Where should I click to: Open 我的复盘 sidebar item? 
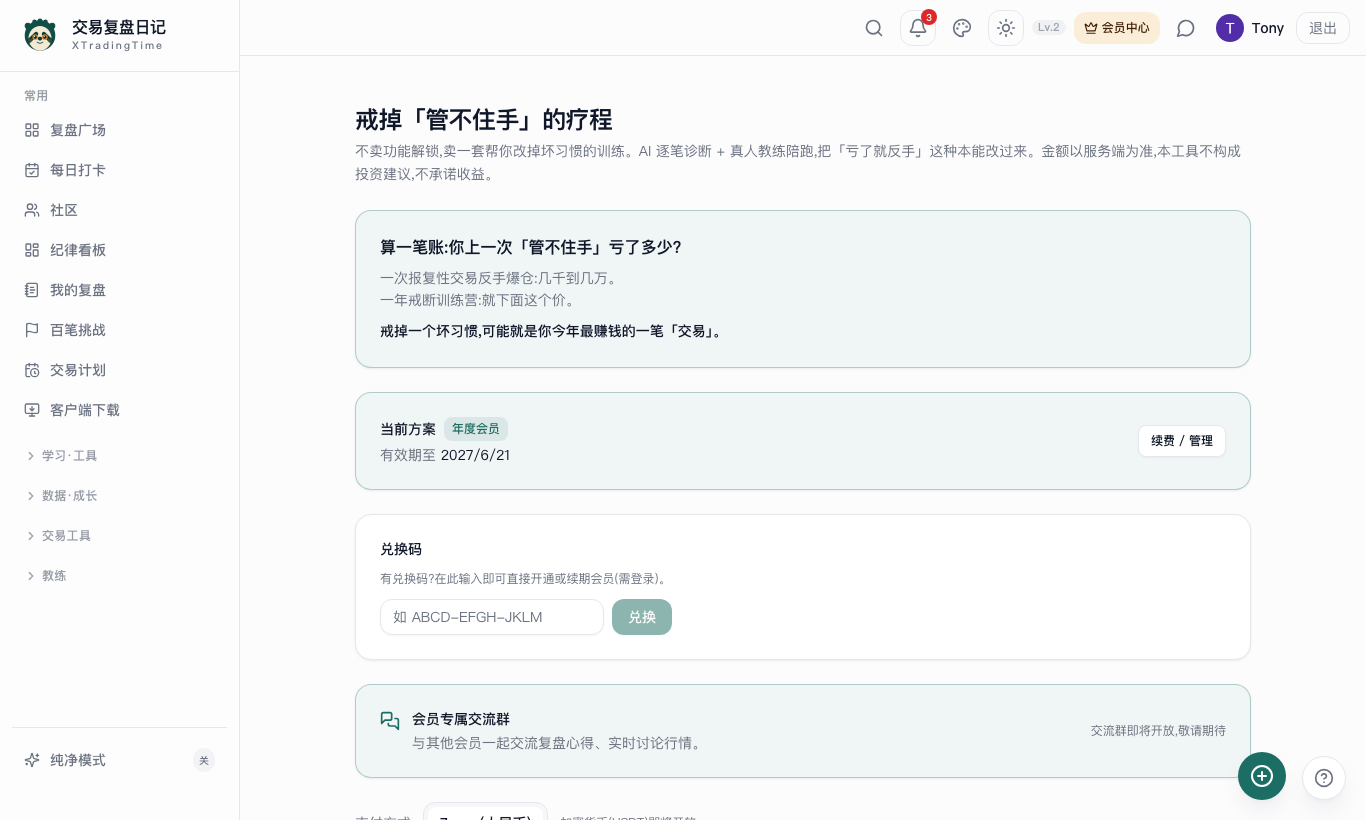[x=120, y=290]
